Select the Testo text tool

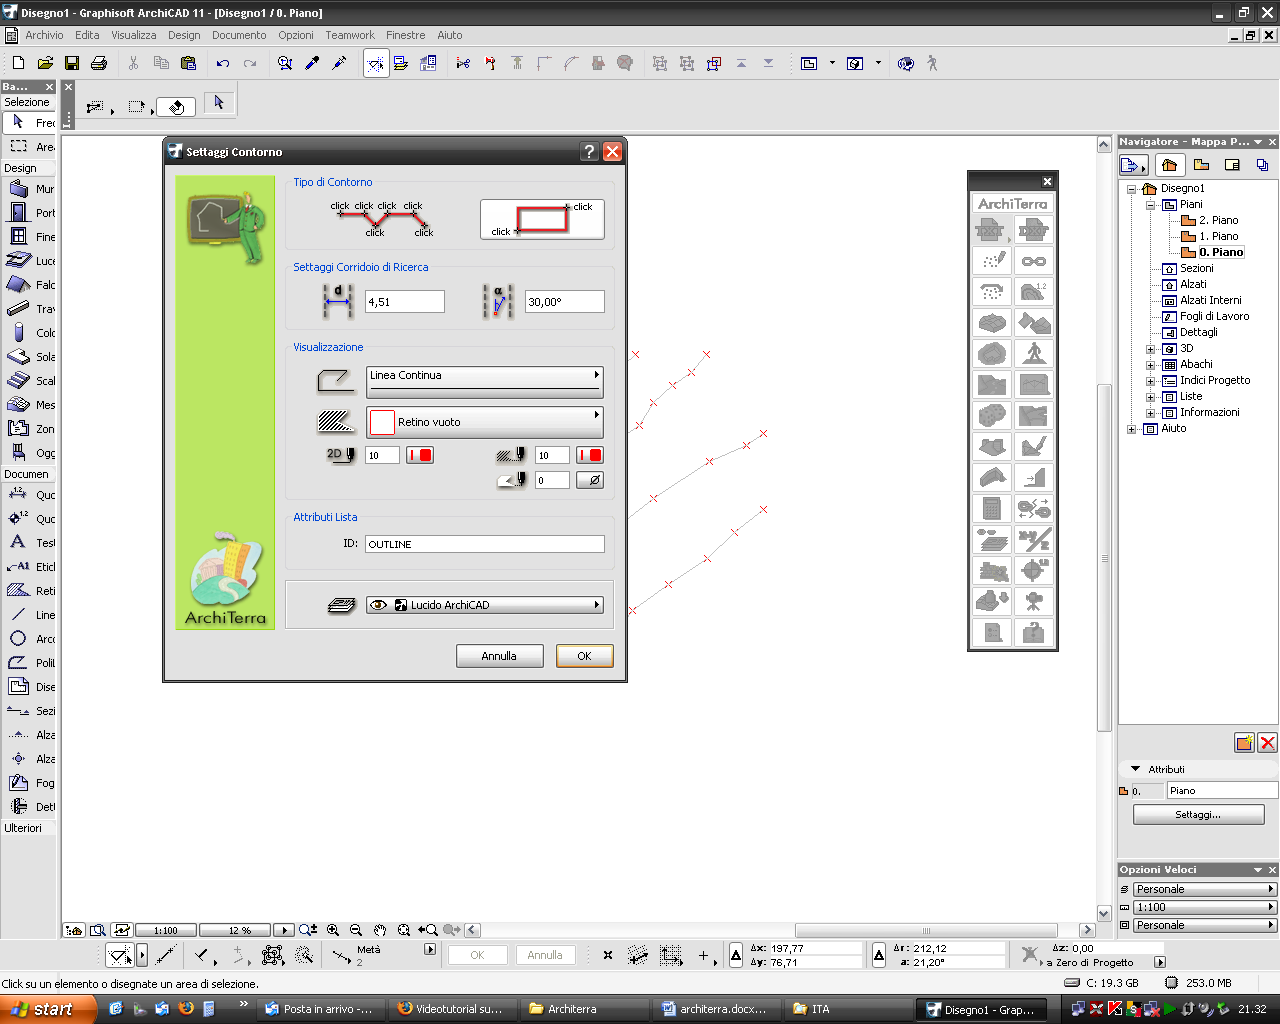(28, 542)
